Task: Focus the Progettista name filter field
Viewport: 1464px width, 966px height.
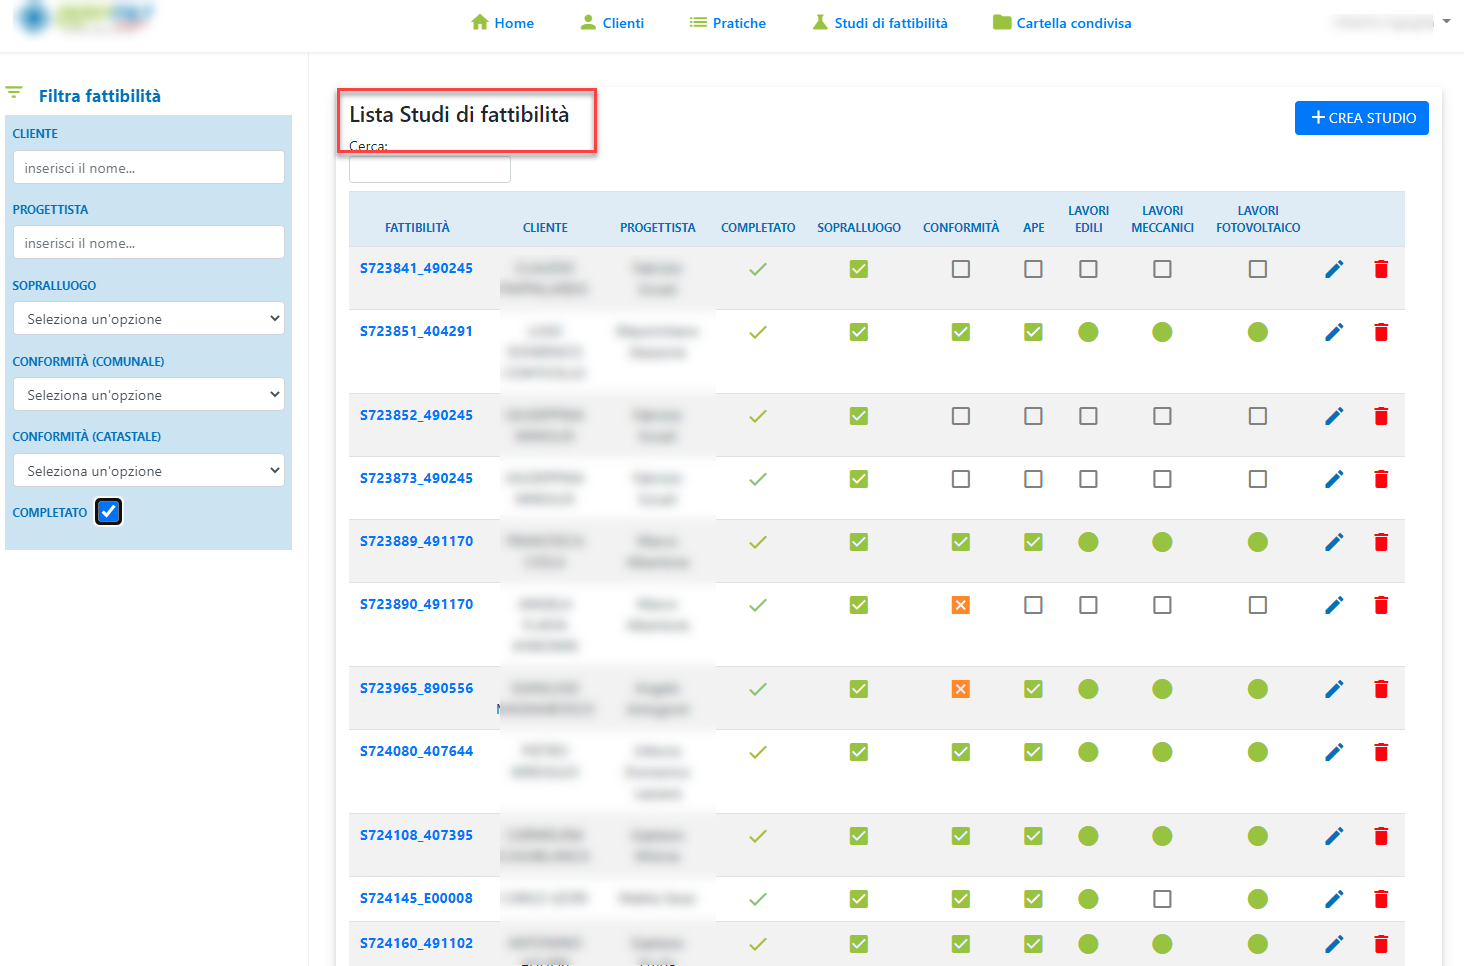Action: click(149, 242)
